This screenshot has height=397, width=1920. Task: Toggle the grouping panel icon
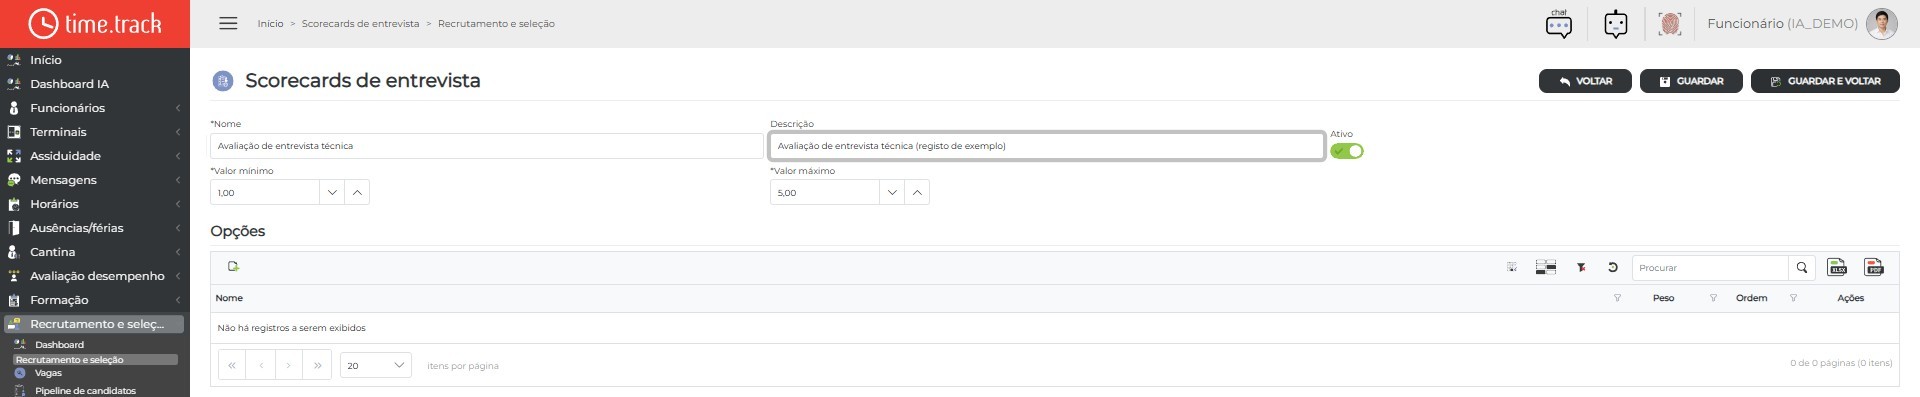tap(1546, 267)
